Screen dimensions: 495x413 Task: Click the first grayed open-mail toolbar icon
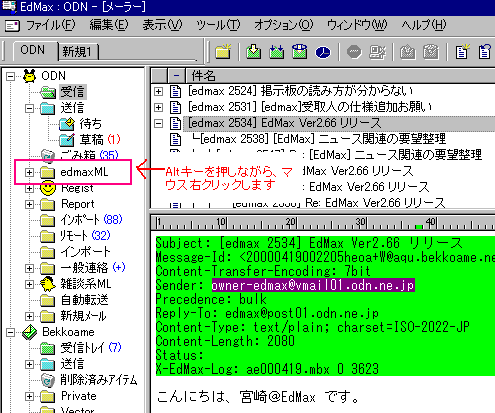point(408,52)
